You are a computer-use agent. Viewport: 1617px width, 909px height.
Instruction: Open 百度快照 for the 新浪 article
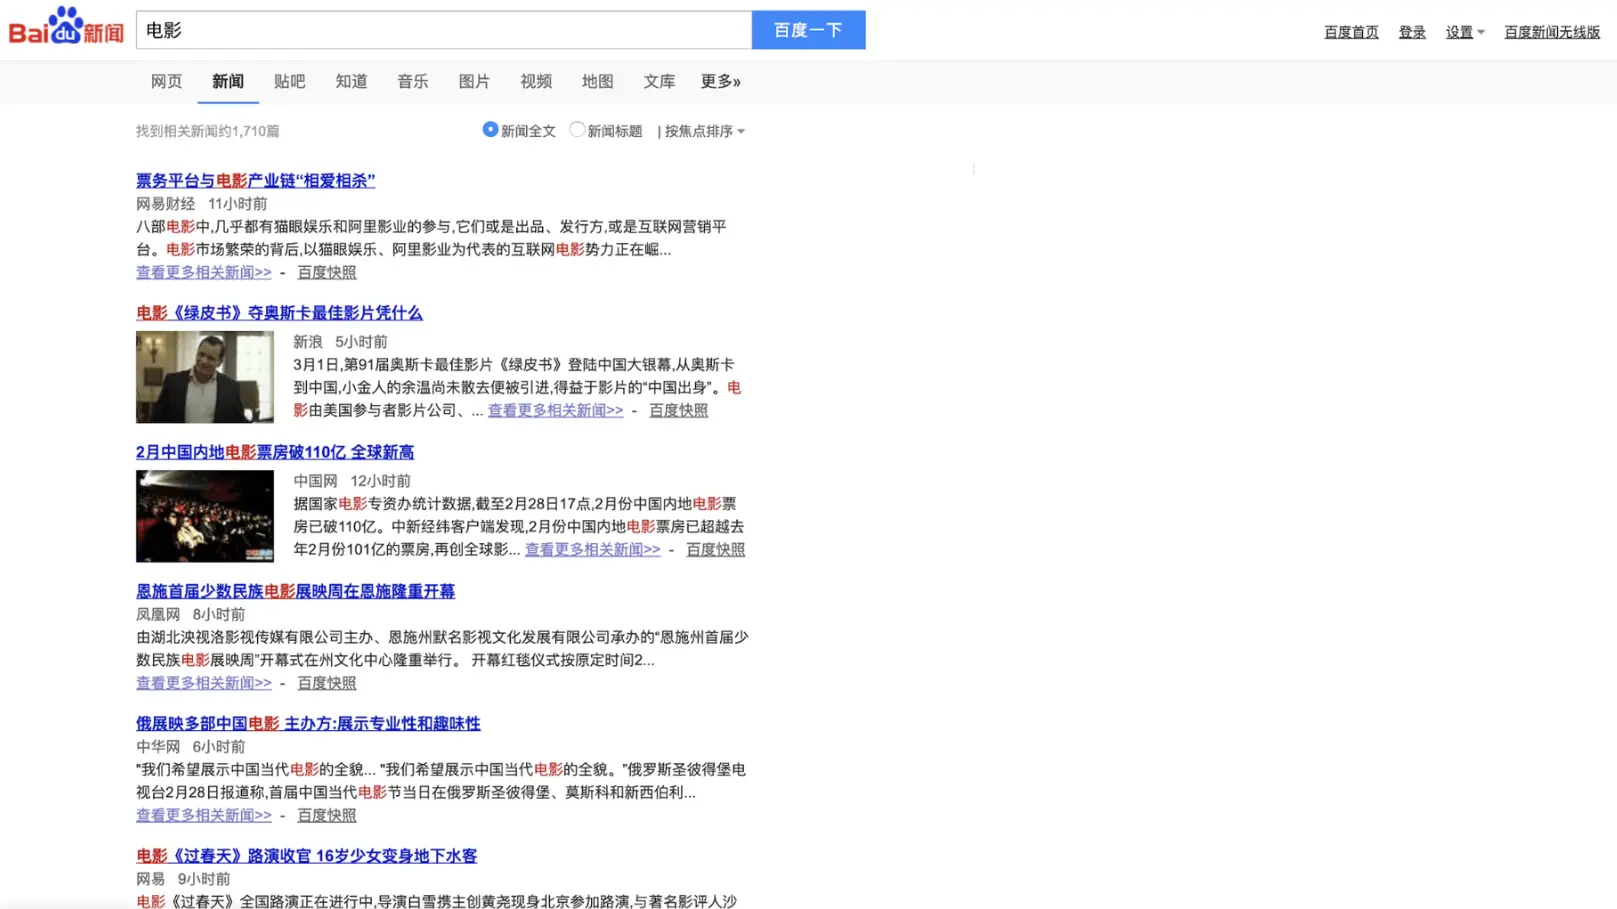coord(679,410)
